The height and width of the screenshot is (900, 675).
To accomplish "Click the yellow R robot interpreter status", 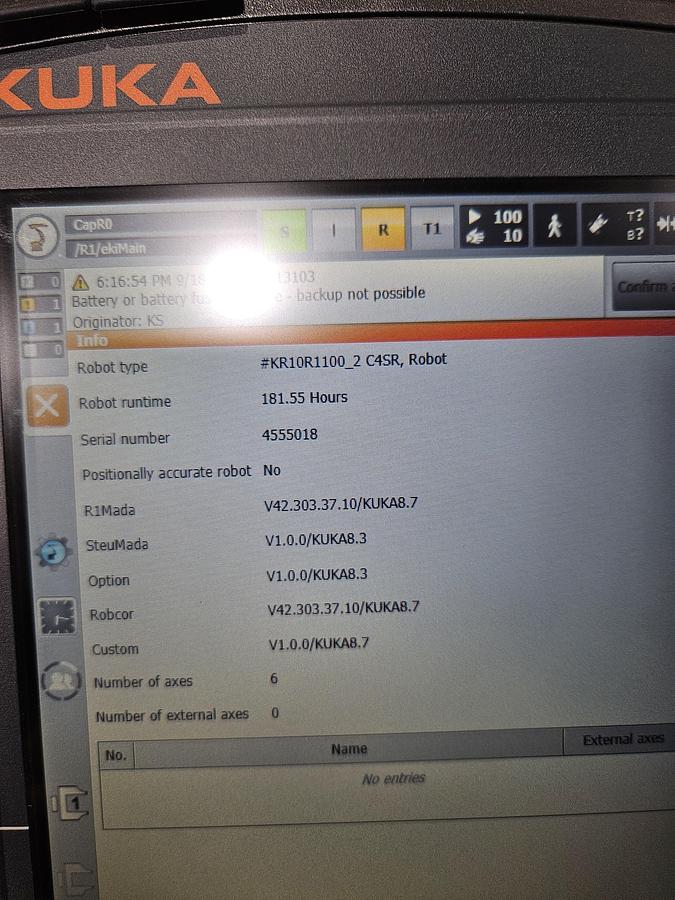I will point(383,230).
